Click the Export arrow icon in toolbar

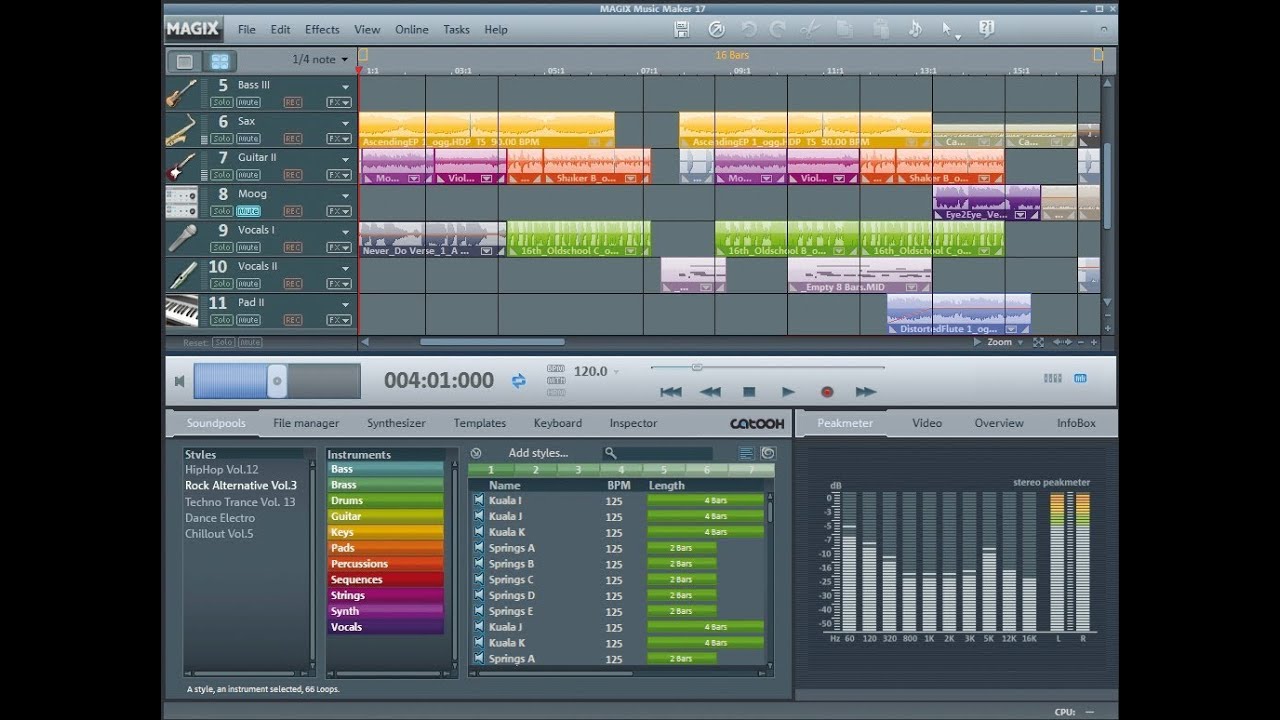716,30
